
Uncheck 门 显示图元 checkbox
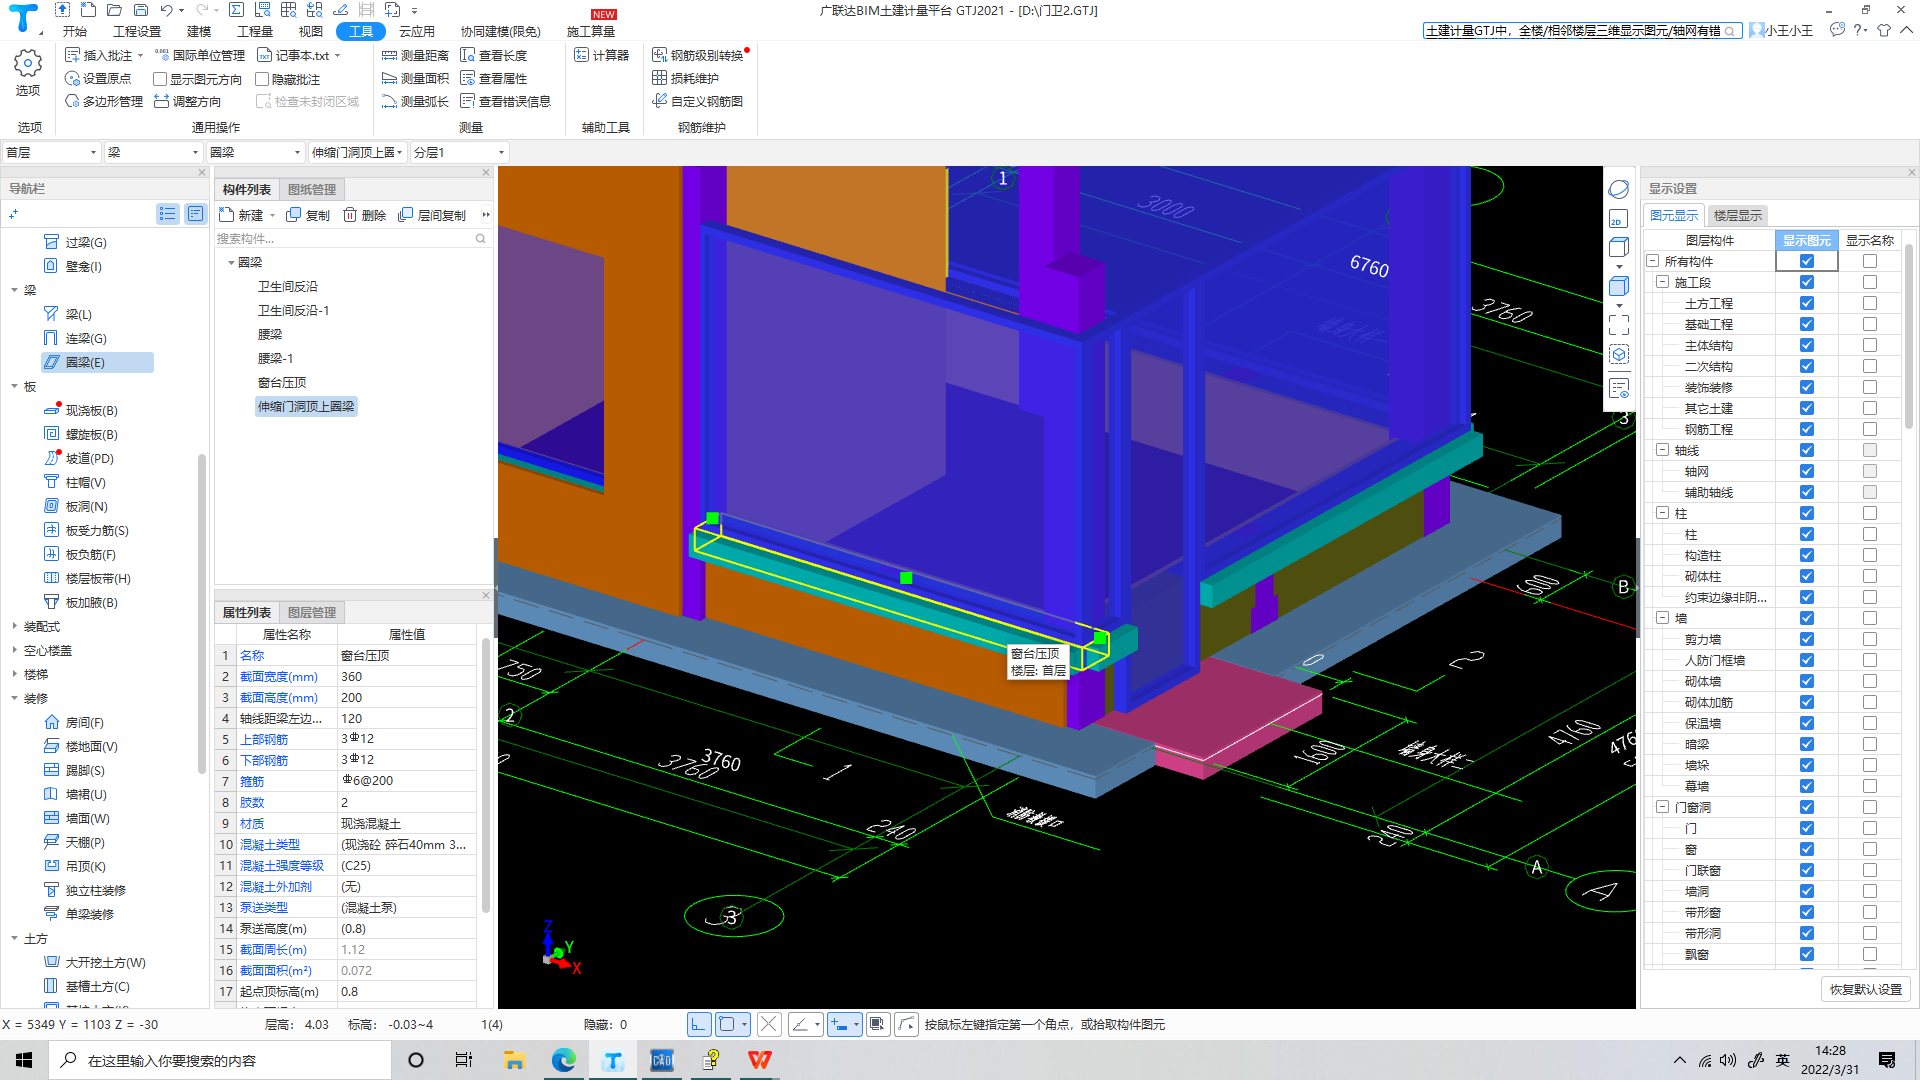pos(1806,828)
